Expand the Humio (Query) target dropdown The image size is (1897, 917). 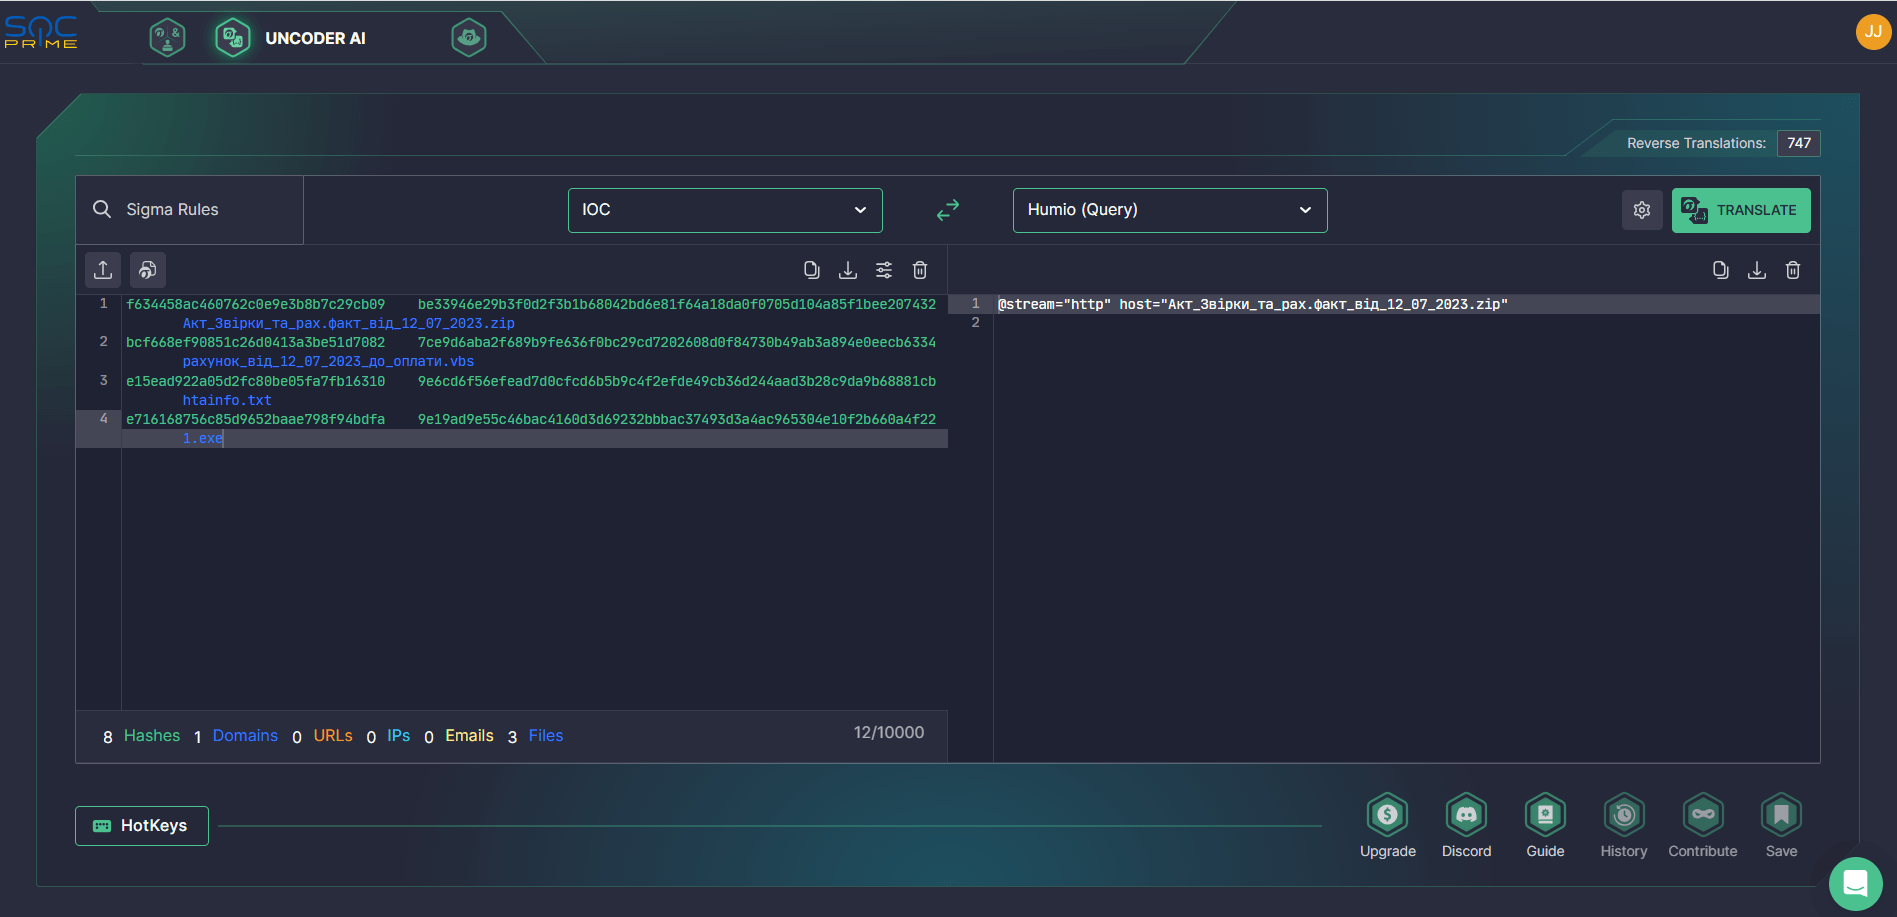(1169, 210)
